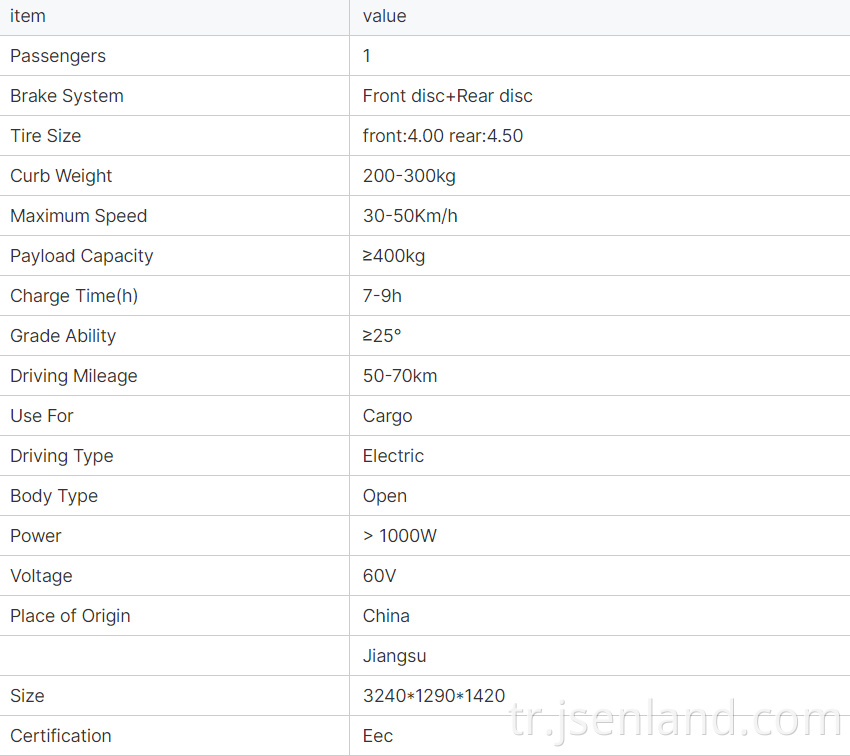Image resolution: width=850 pixels, height=756 pixels.
Task: Click the 'Electric' driving type value
Action: click(x=394, y=456)
